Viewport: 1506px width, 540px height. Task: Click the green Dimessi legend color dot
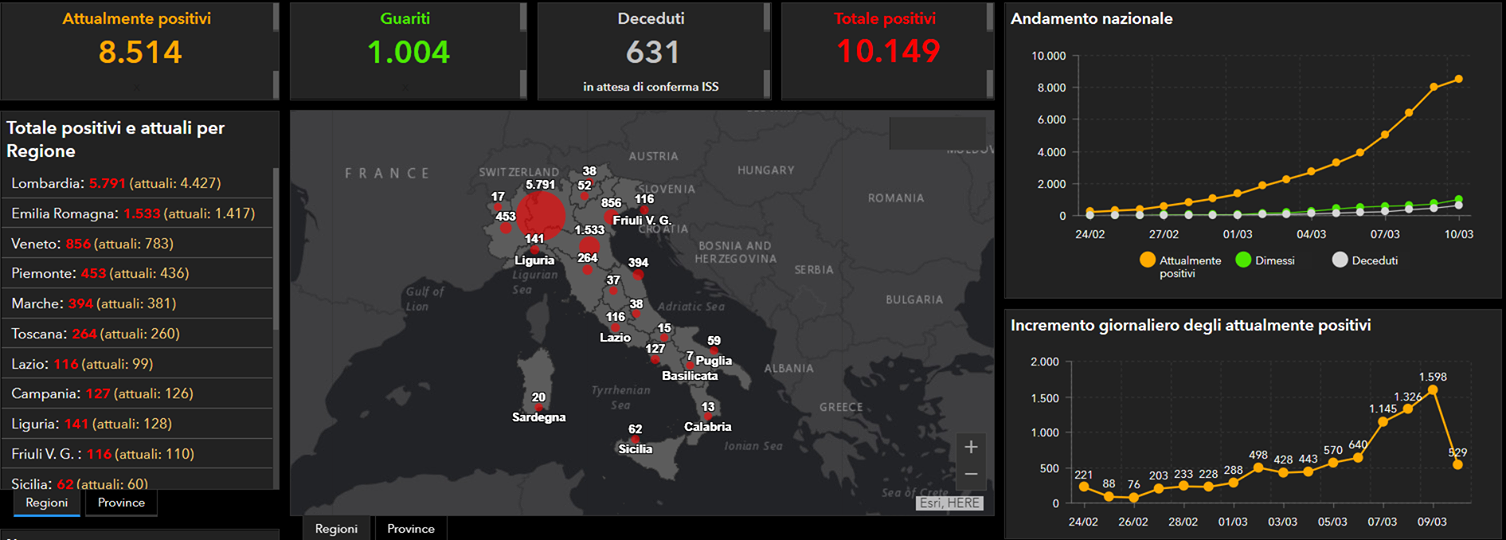(x=1243, y=260)
